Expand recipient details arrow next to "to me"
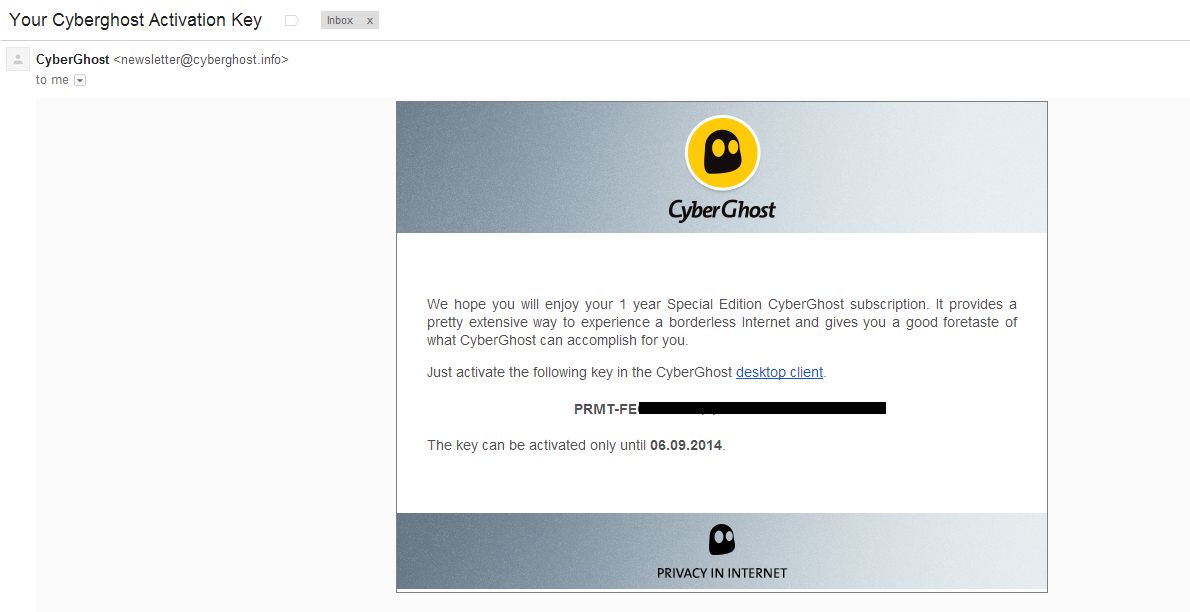This screenshot has width=1190, height=612. [80, 80]
